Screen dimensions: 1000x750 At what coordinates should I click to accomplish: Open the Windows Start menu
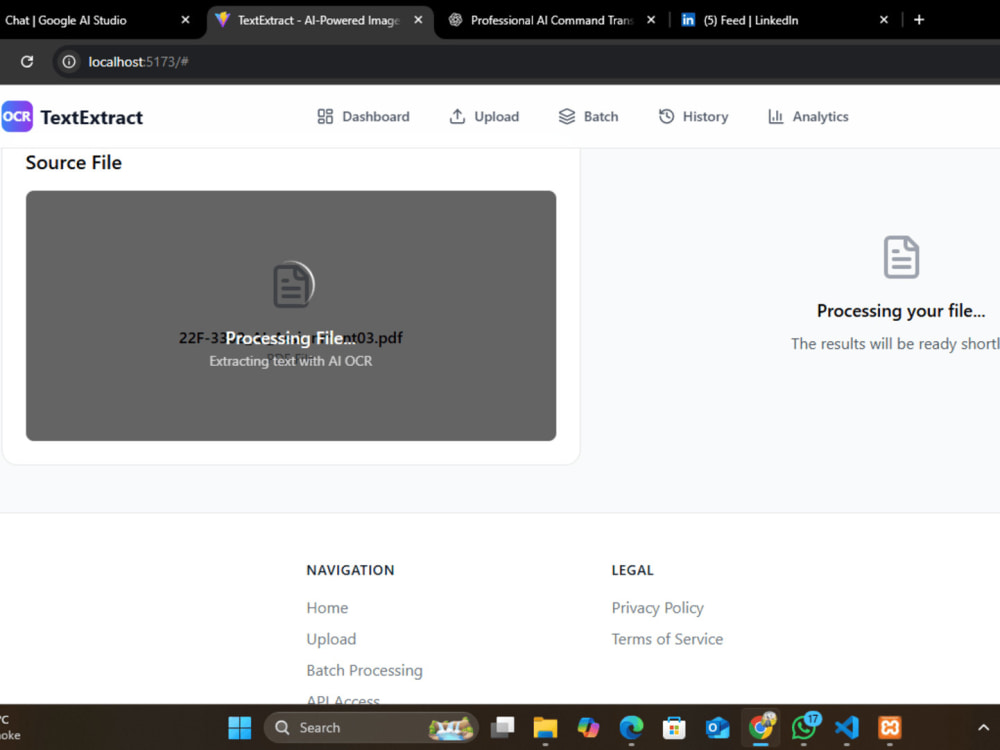point(240,728)
